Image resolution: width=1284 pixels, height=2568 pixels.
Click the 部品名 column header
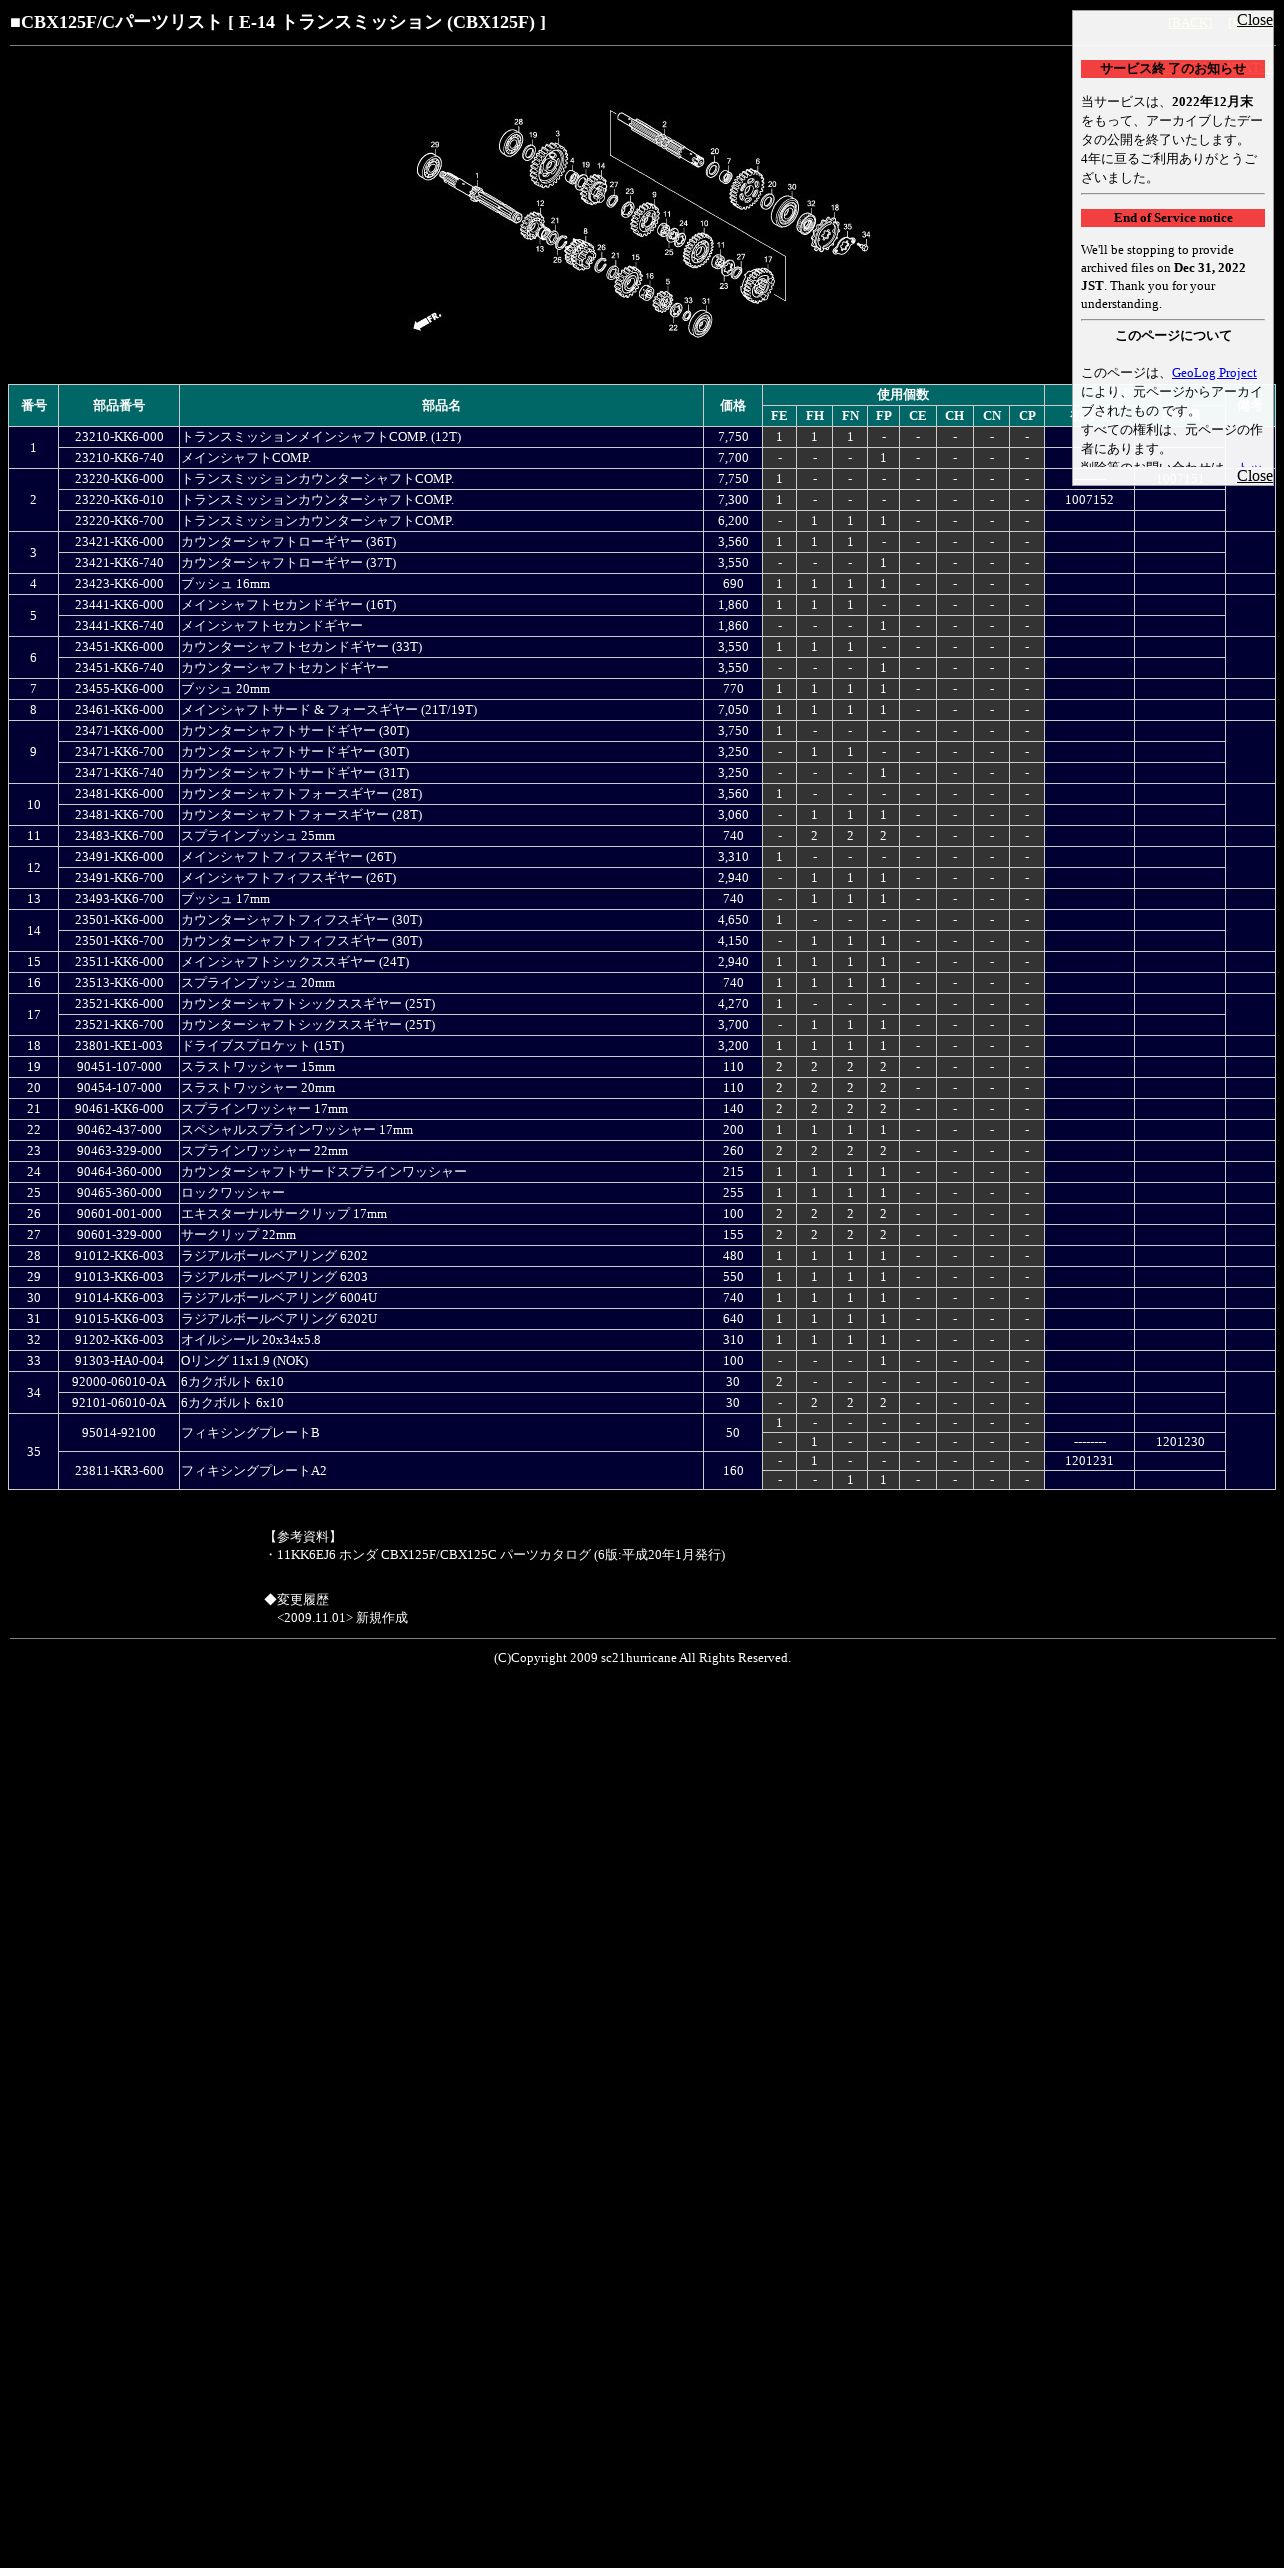pos(441,406)
